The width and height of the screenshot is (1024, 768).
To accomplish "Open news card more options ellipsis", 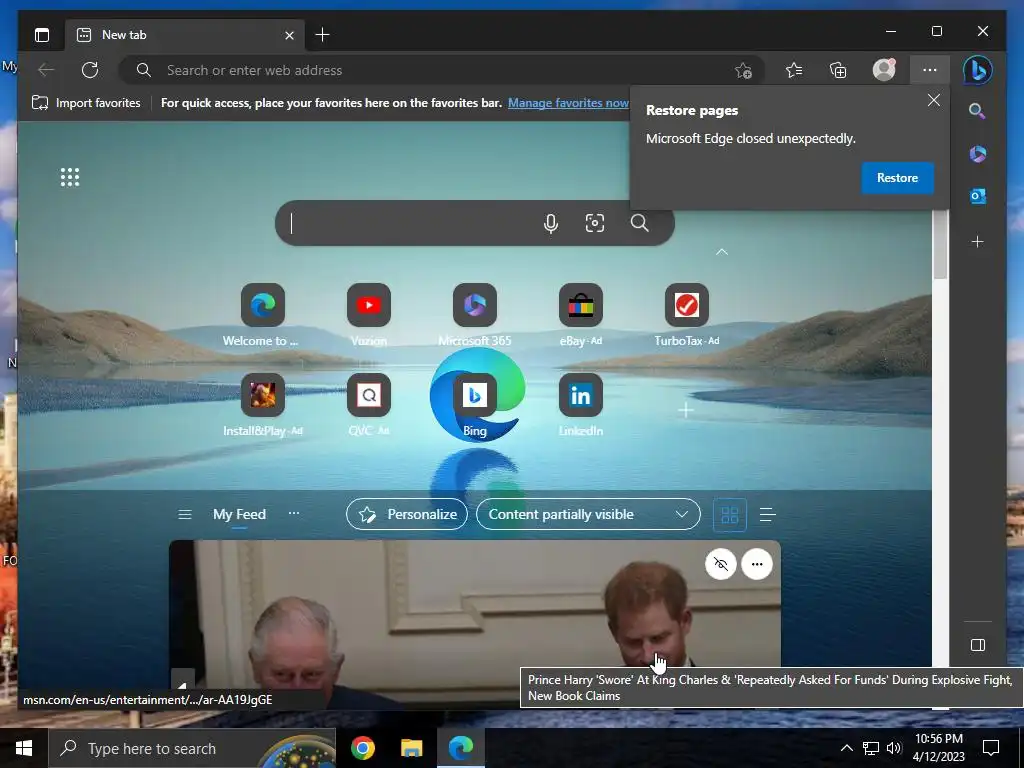I will tap(757, 564).
